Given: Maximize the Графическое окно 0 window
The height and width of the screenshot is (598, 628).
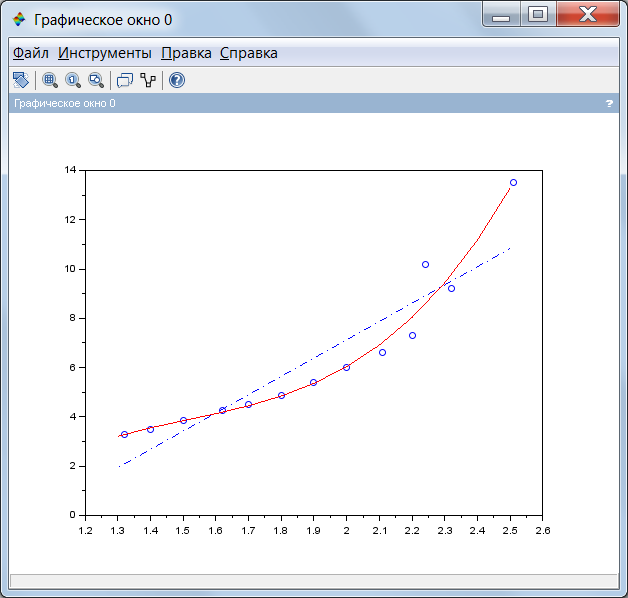Looking at the screenshot, I should [x=538, y=14].
